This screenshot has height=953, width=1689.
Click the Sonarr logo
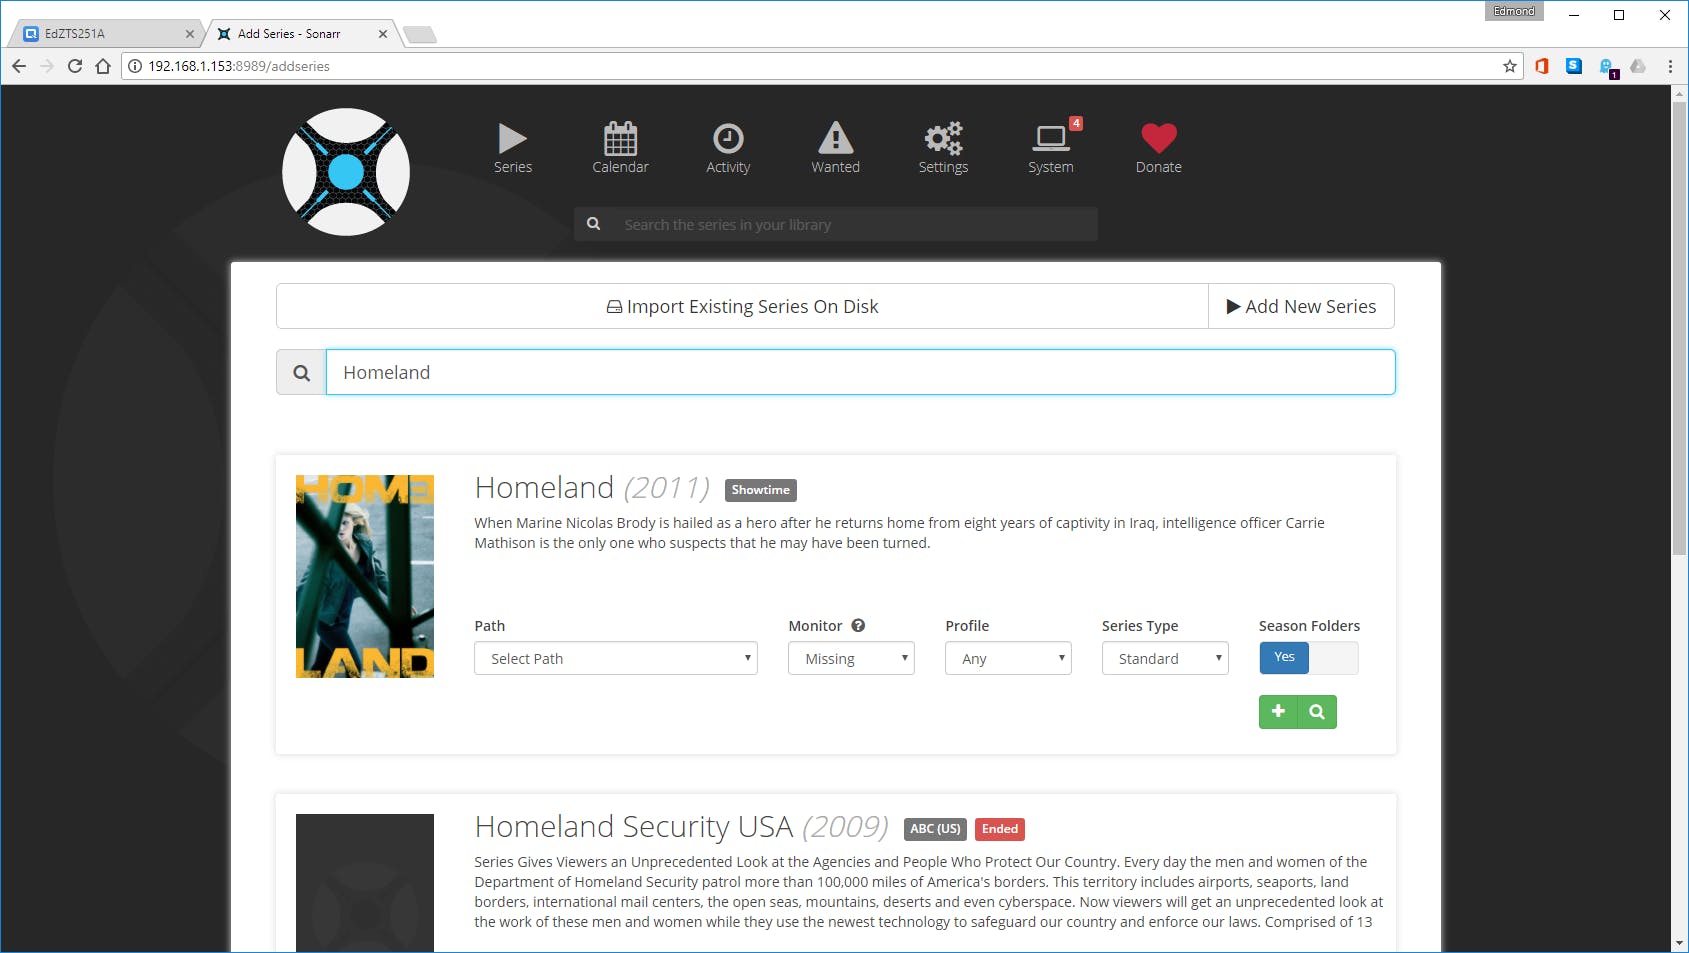(x=346, y=172)
